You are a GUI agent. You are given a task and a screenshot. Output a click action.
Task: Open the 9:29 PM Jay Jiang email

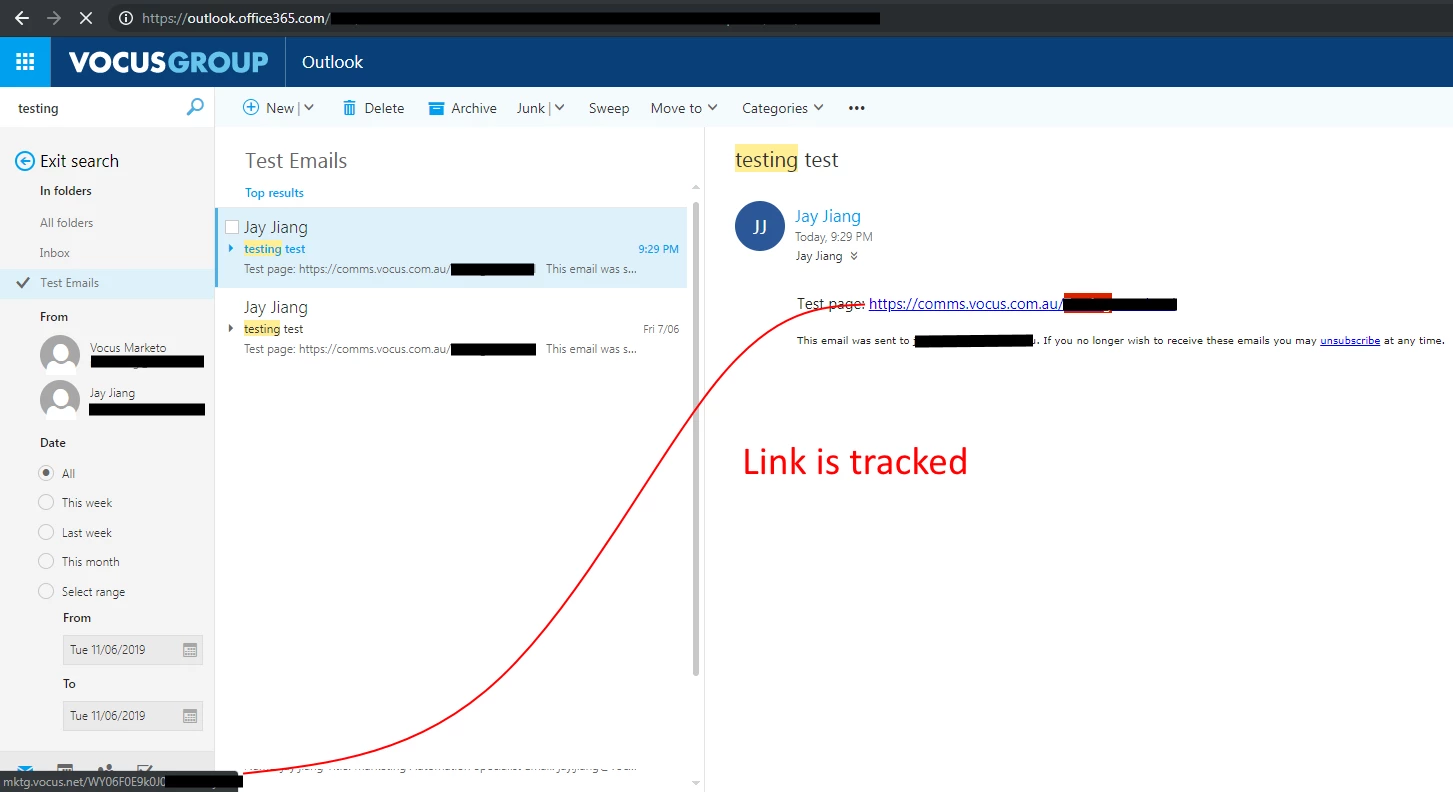(x=451, y=248)
